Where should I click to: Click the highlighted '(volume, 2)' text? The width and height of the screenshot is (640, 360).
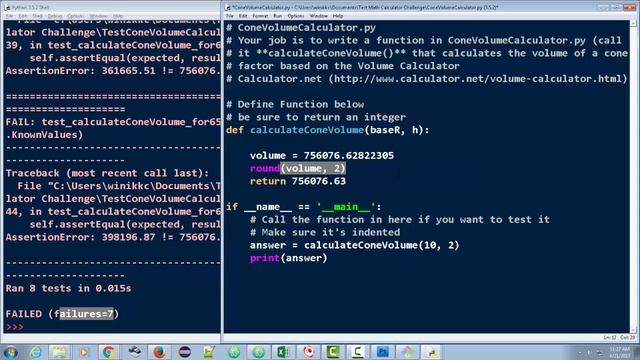point(313,168)
